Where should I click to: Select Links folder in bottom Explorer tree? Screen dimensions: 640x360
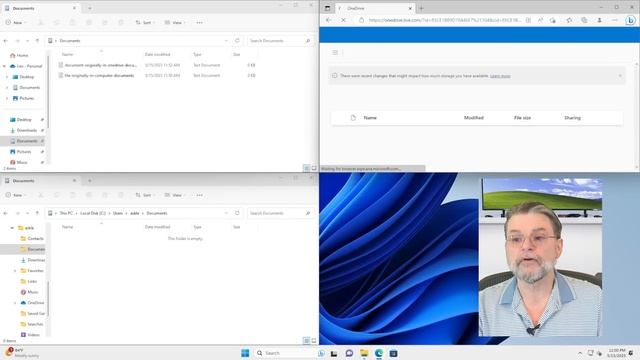(x=29, y=281)
